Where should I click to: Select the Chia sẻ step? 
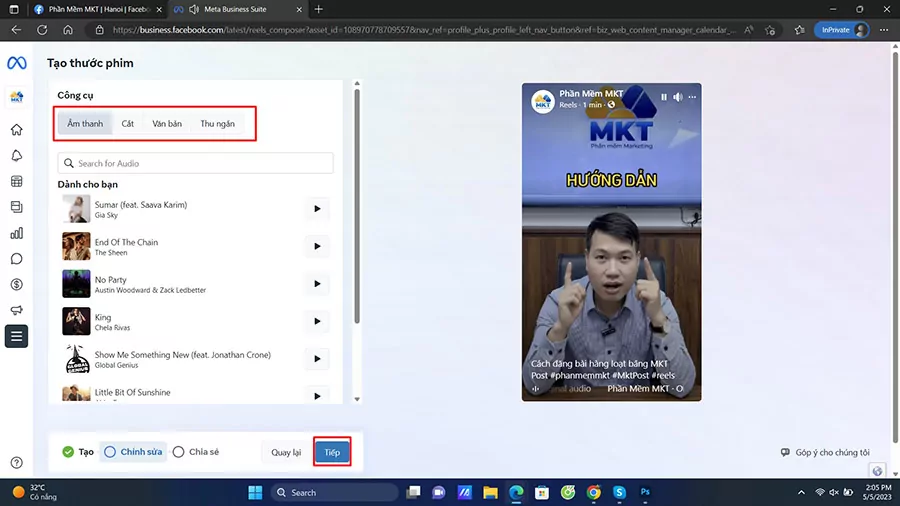click(x=196, y=452)
